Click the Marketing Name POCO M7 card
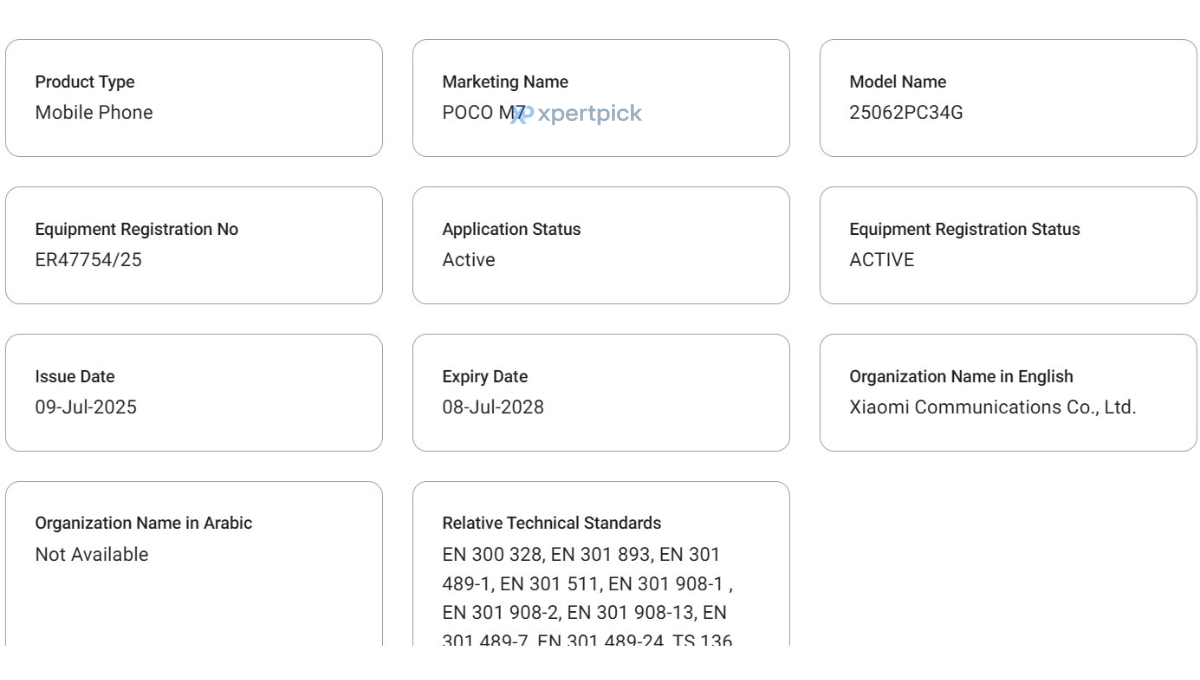 (x=601, y=98)
